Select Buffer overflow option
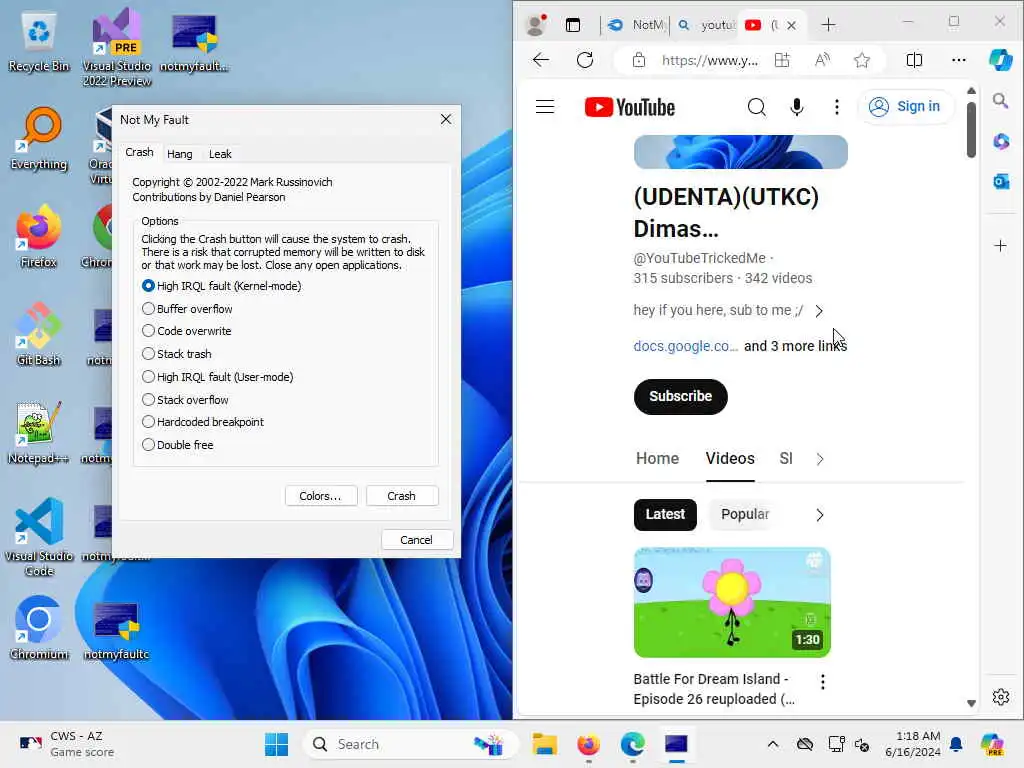 pyautogui.click(x=187, y=309)
